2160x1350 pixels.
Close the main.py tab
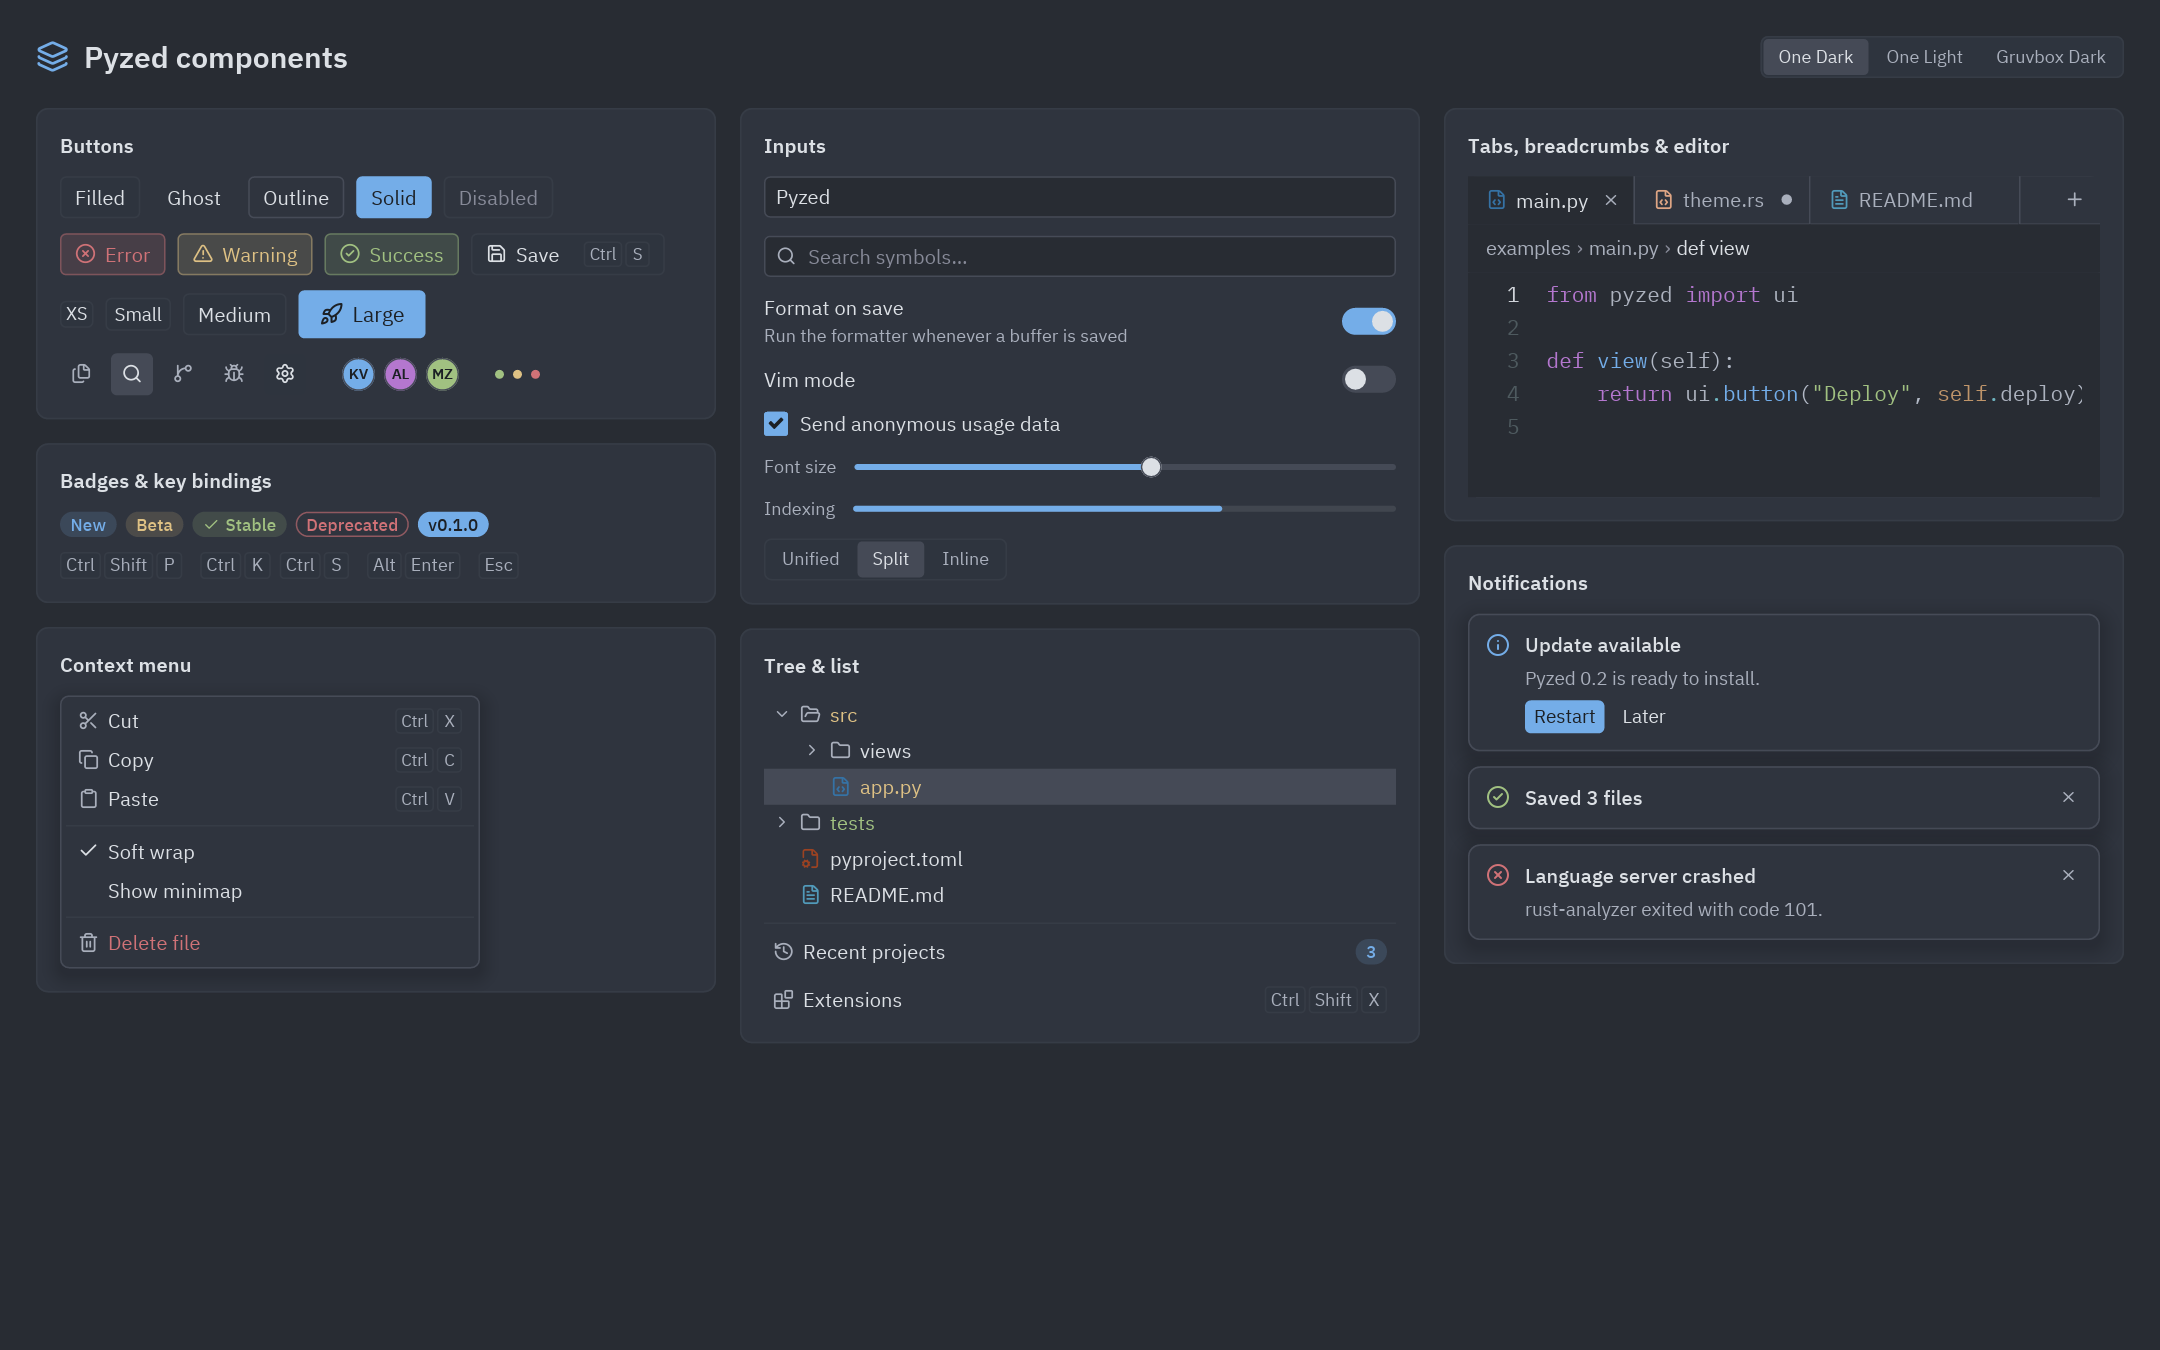1611,200
